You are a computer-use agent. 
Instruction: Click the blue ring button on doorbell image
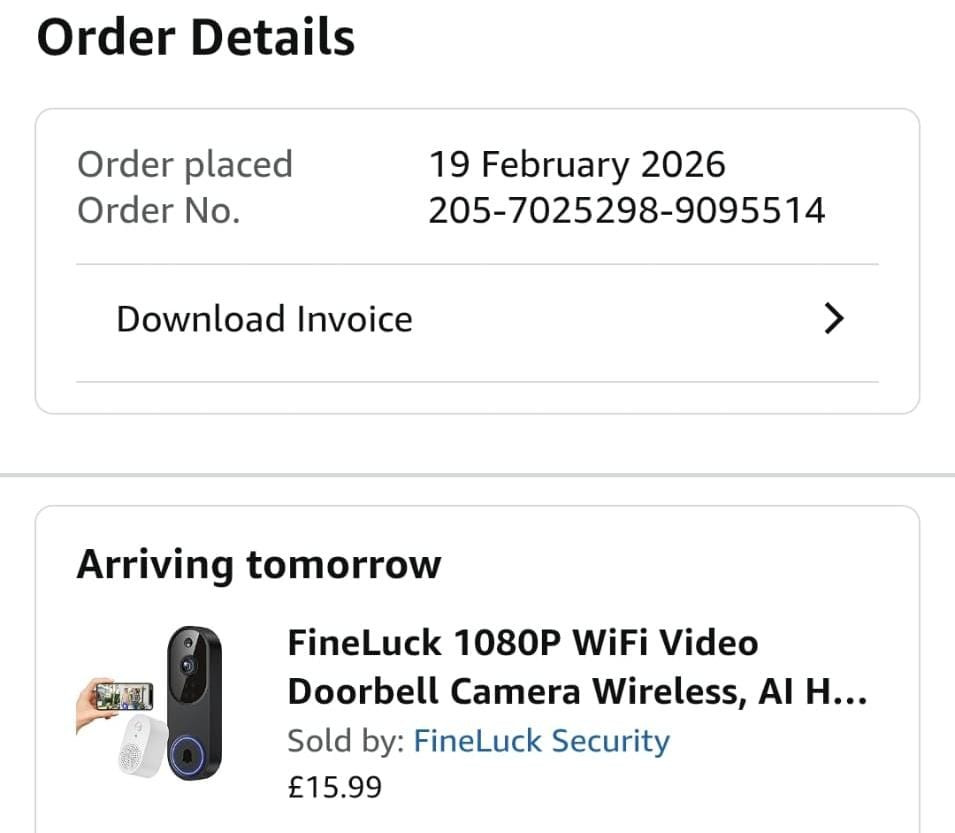tap(187, 751)
